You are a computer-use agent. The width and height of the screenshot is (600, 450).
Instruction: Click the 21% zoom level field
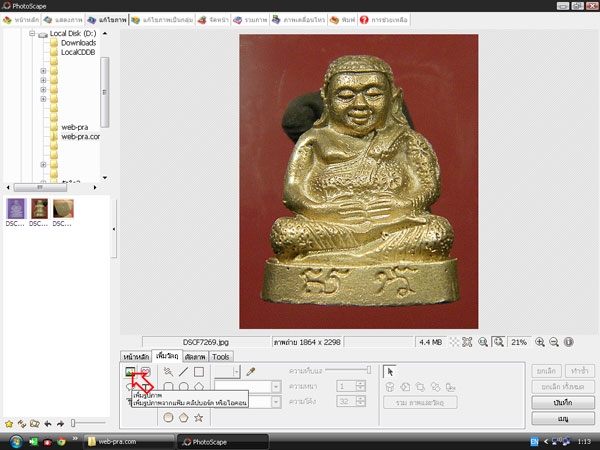(519, 342)
